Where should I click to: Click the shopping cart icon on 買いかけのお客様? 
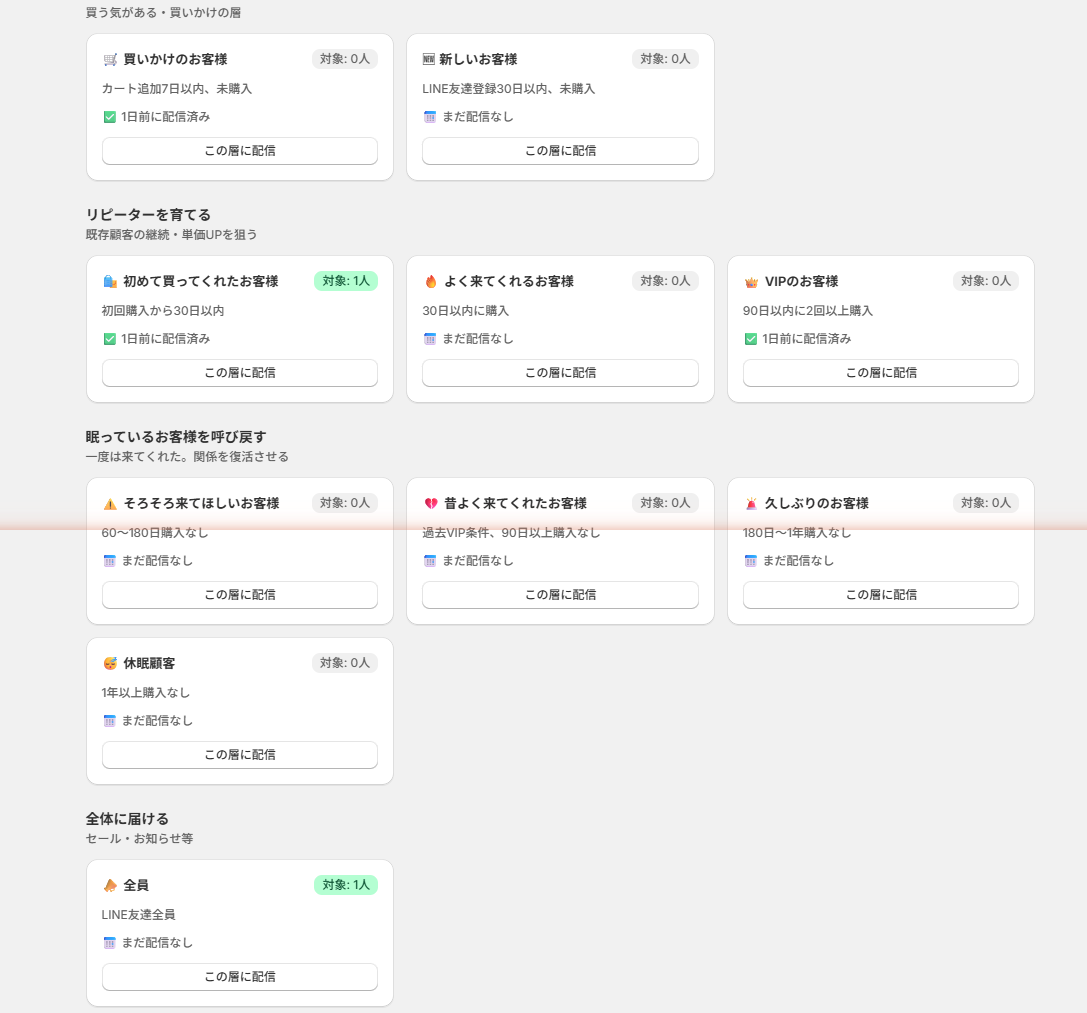[x=110, y=60]
